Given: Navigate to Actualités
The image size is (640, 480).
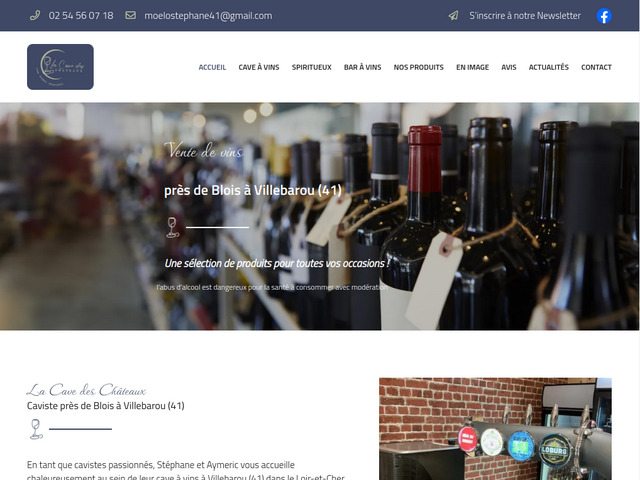Looking at the screenshot, I should coord(549,67).
